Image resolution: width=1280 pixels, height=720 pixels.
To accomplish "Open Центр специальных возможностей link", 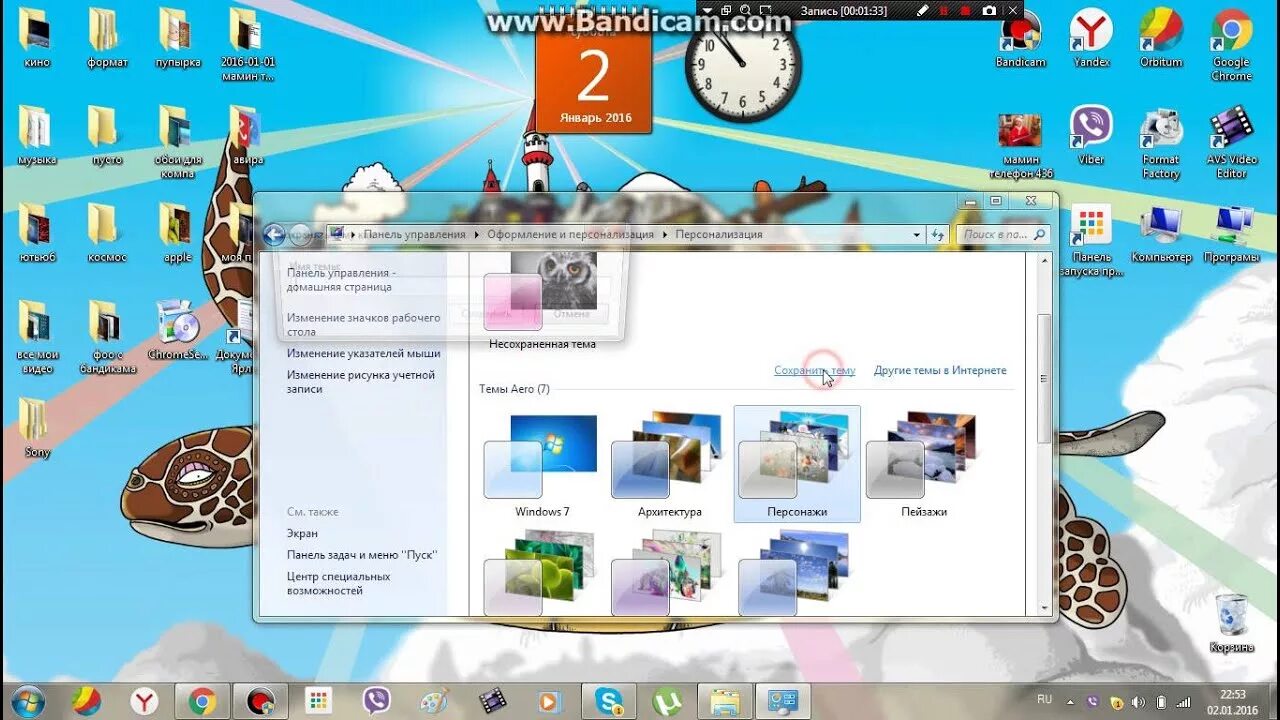I will coord(339,583).
